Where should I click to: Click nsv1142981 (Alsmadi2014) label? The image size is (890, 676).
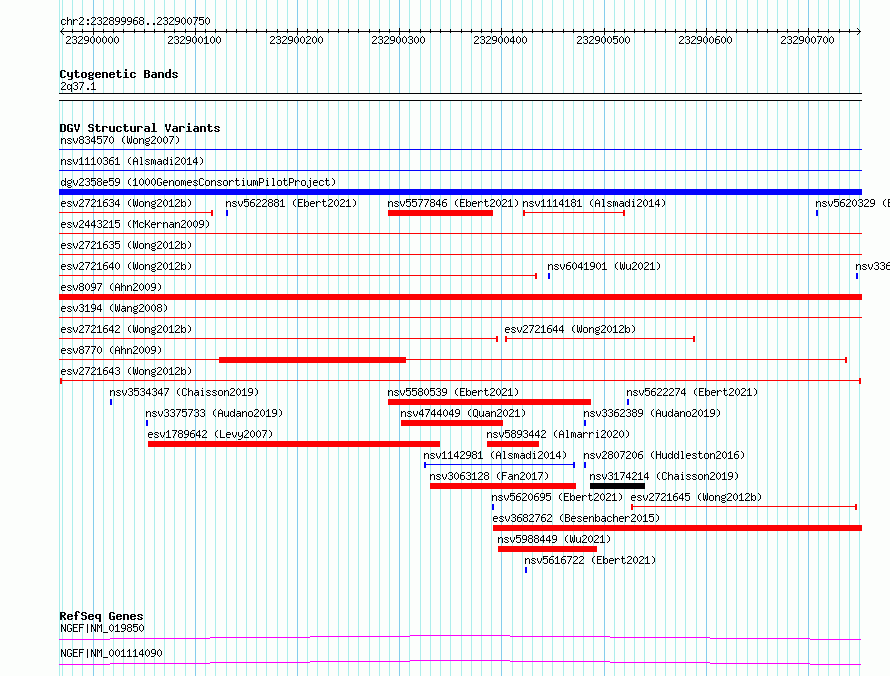[495, 455]
